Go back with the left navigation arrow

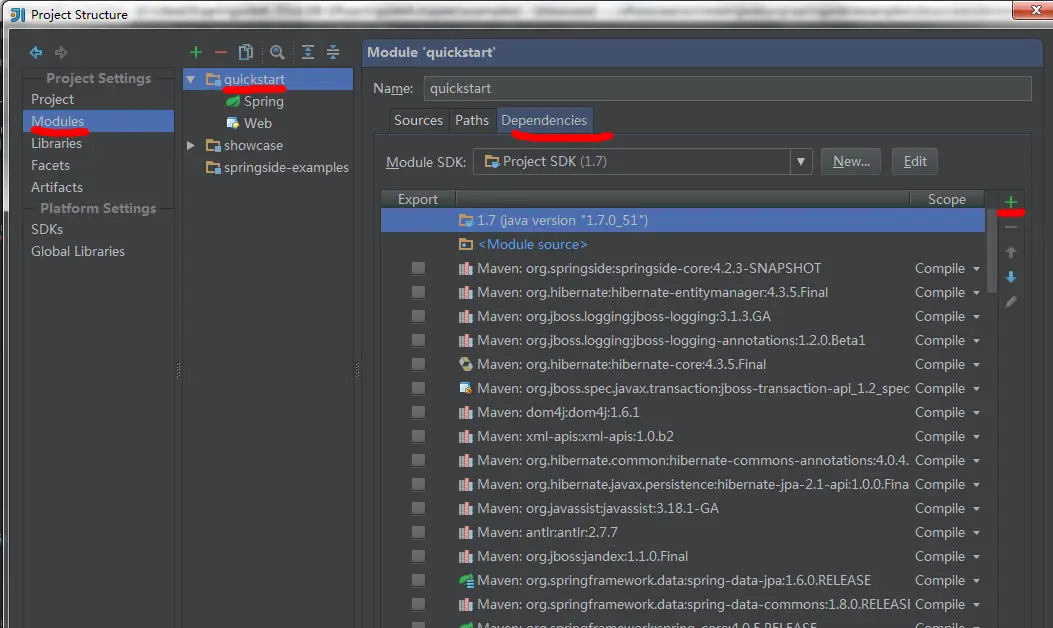pos(36,52)
